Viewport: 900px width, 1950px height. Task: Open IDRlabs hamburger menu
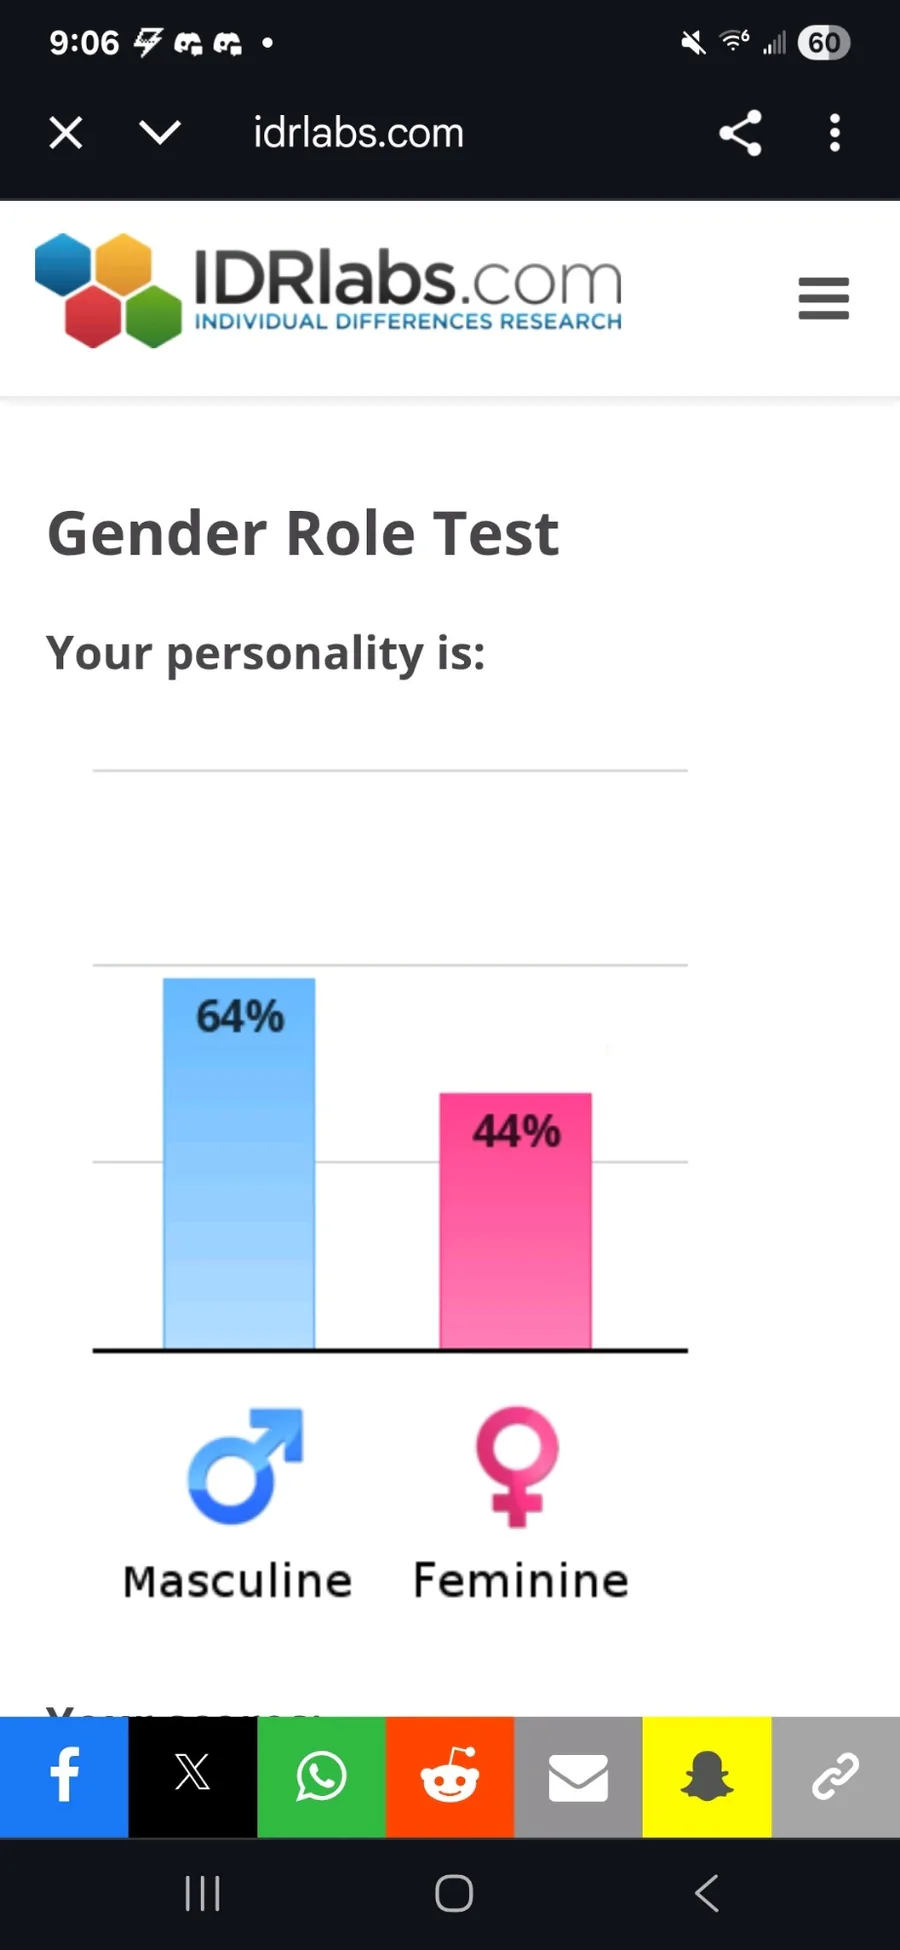(824, 298)
